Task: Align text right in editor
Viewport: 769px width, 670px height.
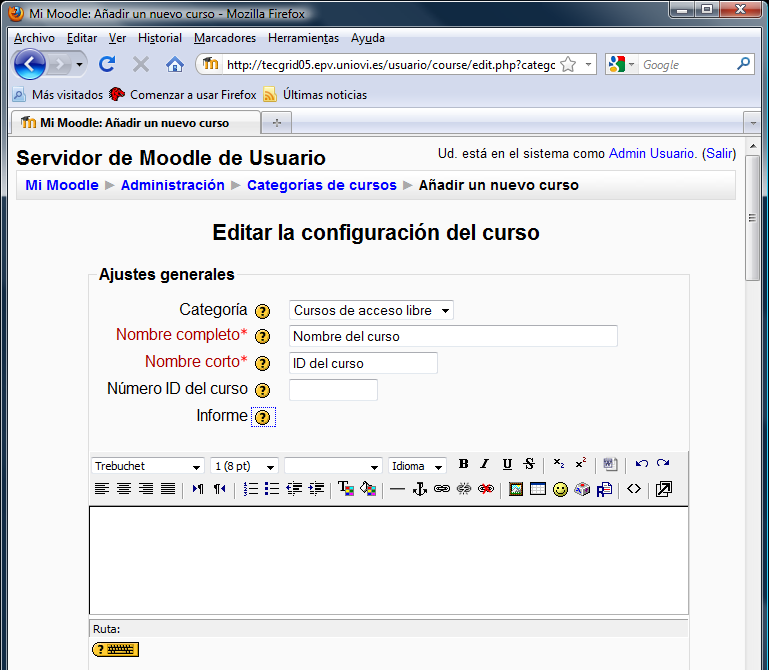Action: [146, 489]
